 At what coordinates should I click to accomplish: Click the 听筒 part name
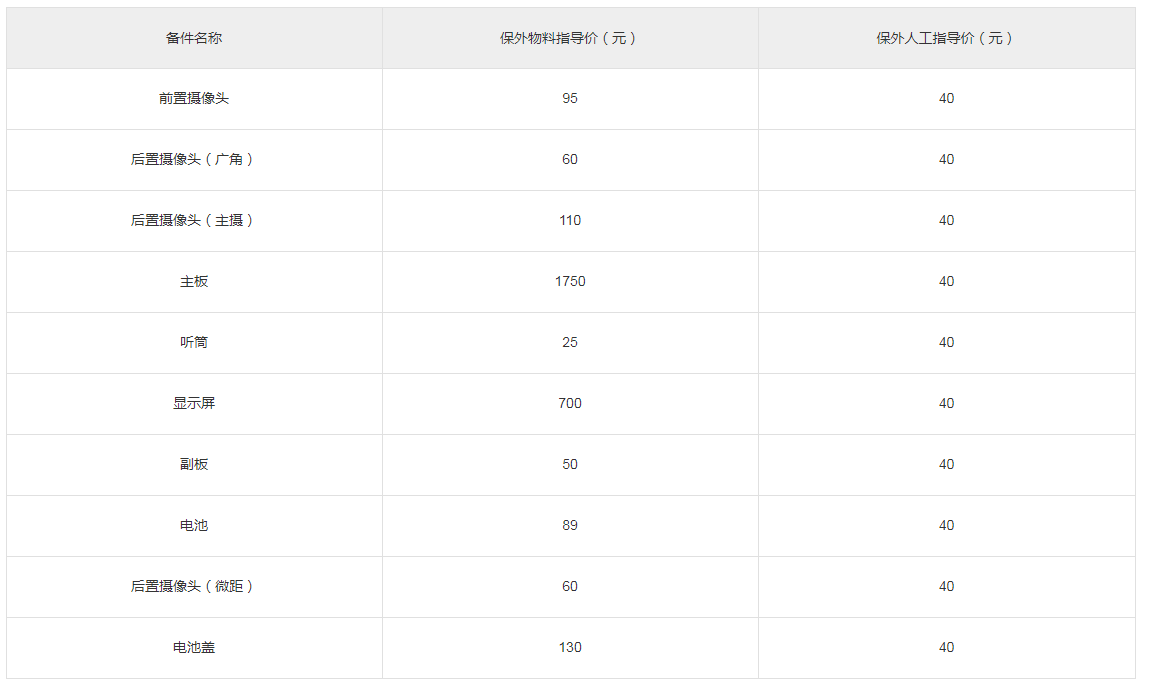click(194, 343)
